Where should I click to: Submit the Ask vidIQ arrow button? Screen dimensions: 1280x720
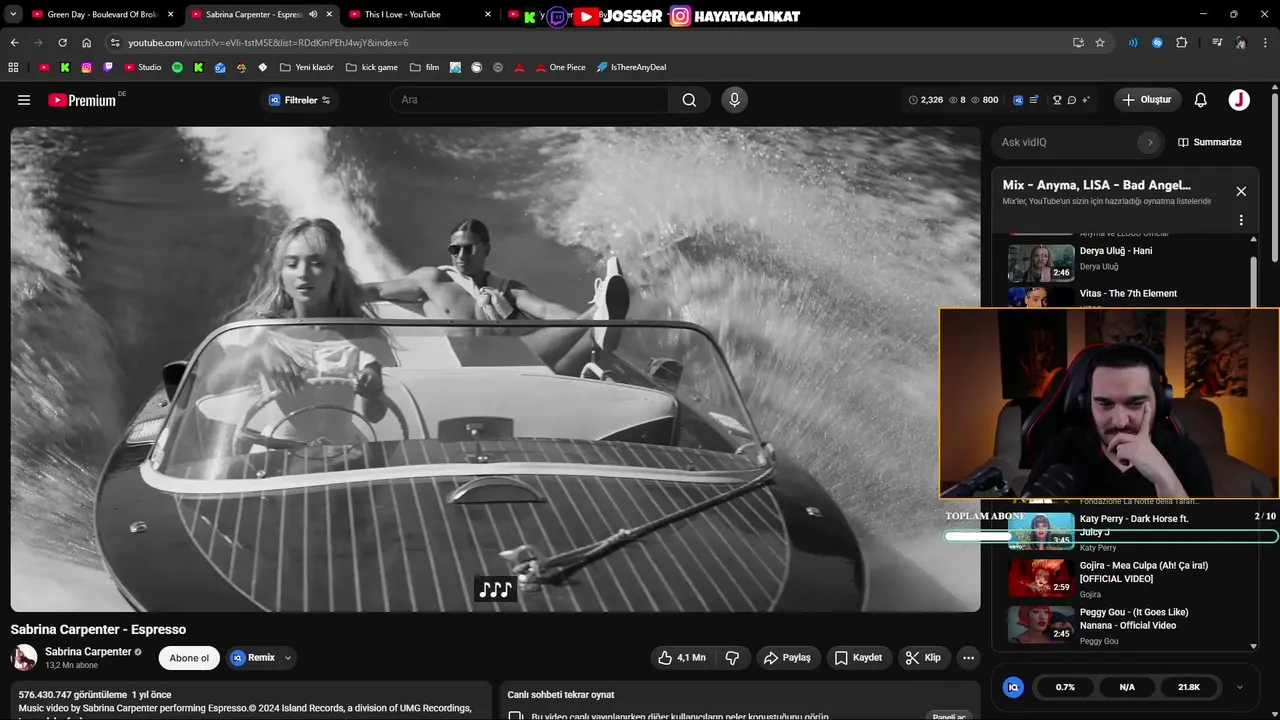tap(1150, 142)
